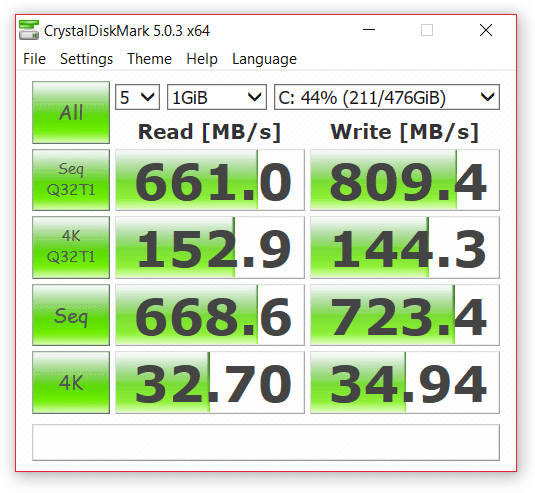Viewport: 535px width, 493px height.
Task: Minimize the CrystalDiskMark window
Action: coord(368,30)
